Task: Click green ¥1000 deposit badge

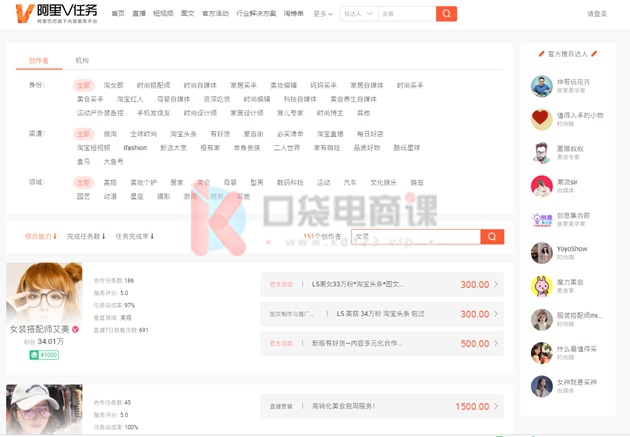Action: (x=44, y=355)
